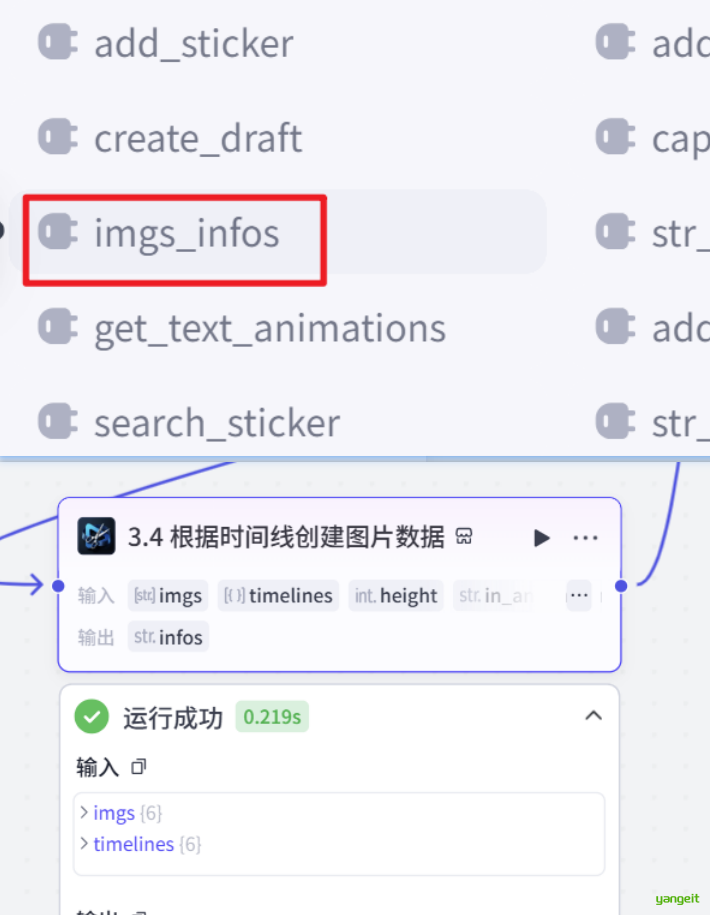Click the node avatar icon of node 3.4
Screen dimensions: 710x915
click(x=96, y=536)
